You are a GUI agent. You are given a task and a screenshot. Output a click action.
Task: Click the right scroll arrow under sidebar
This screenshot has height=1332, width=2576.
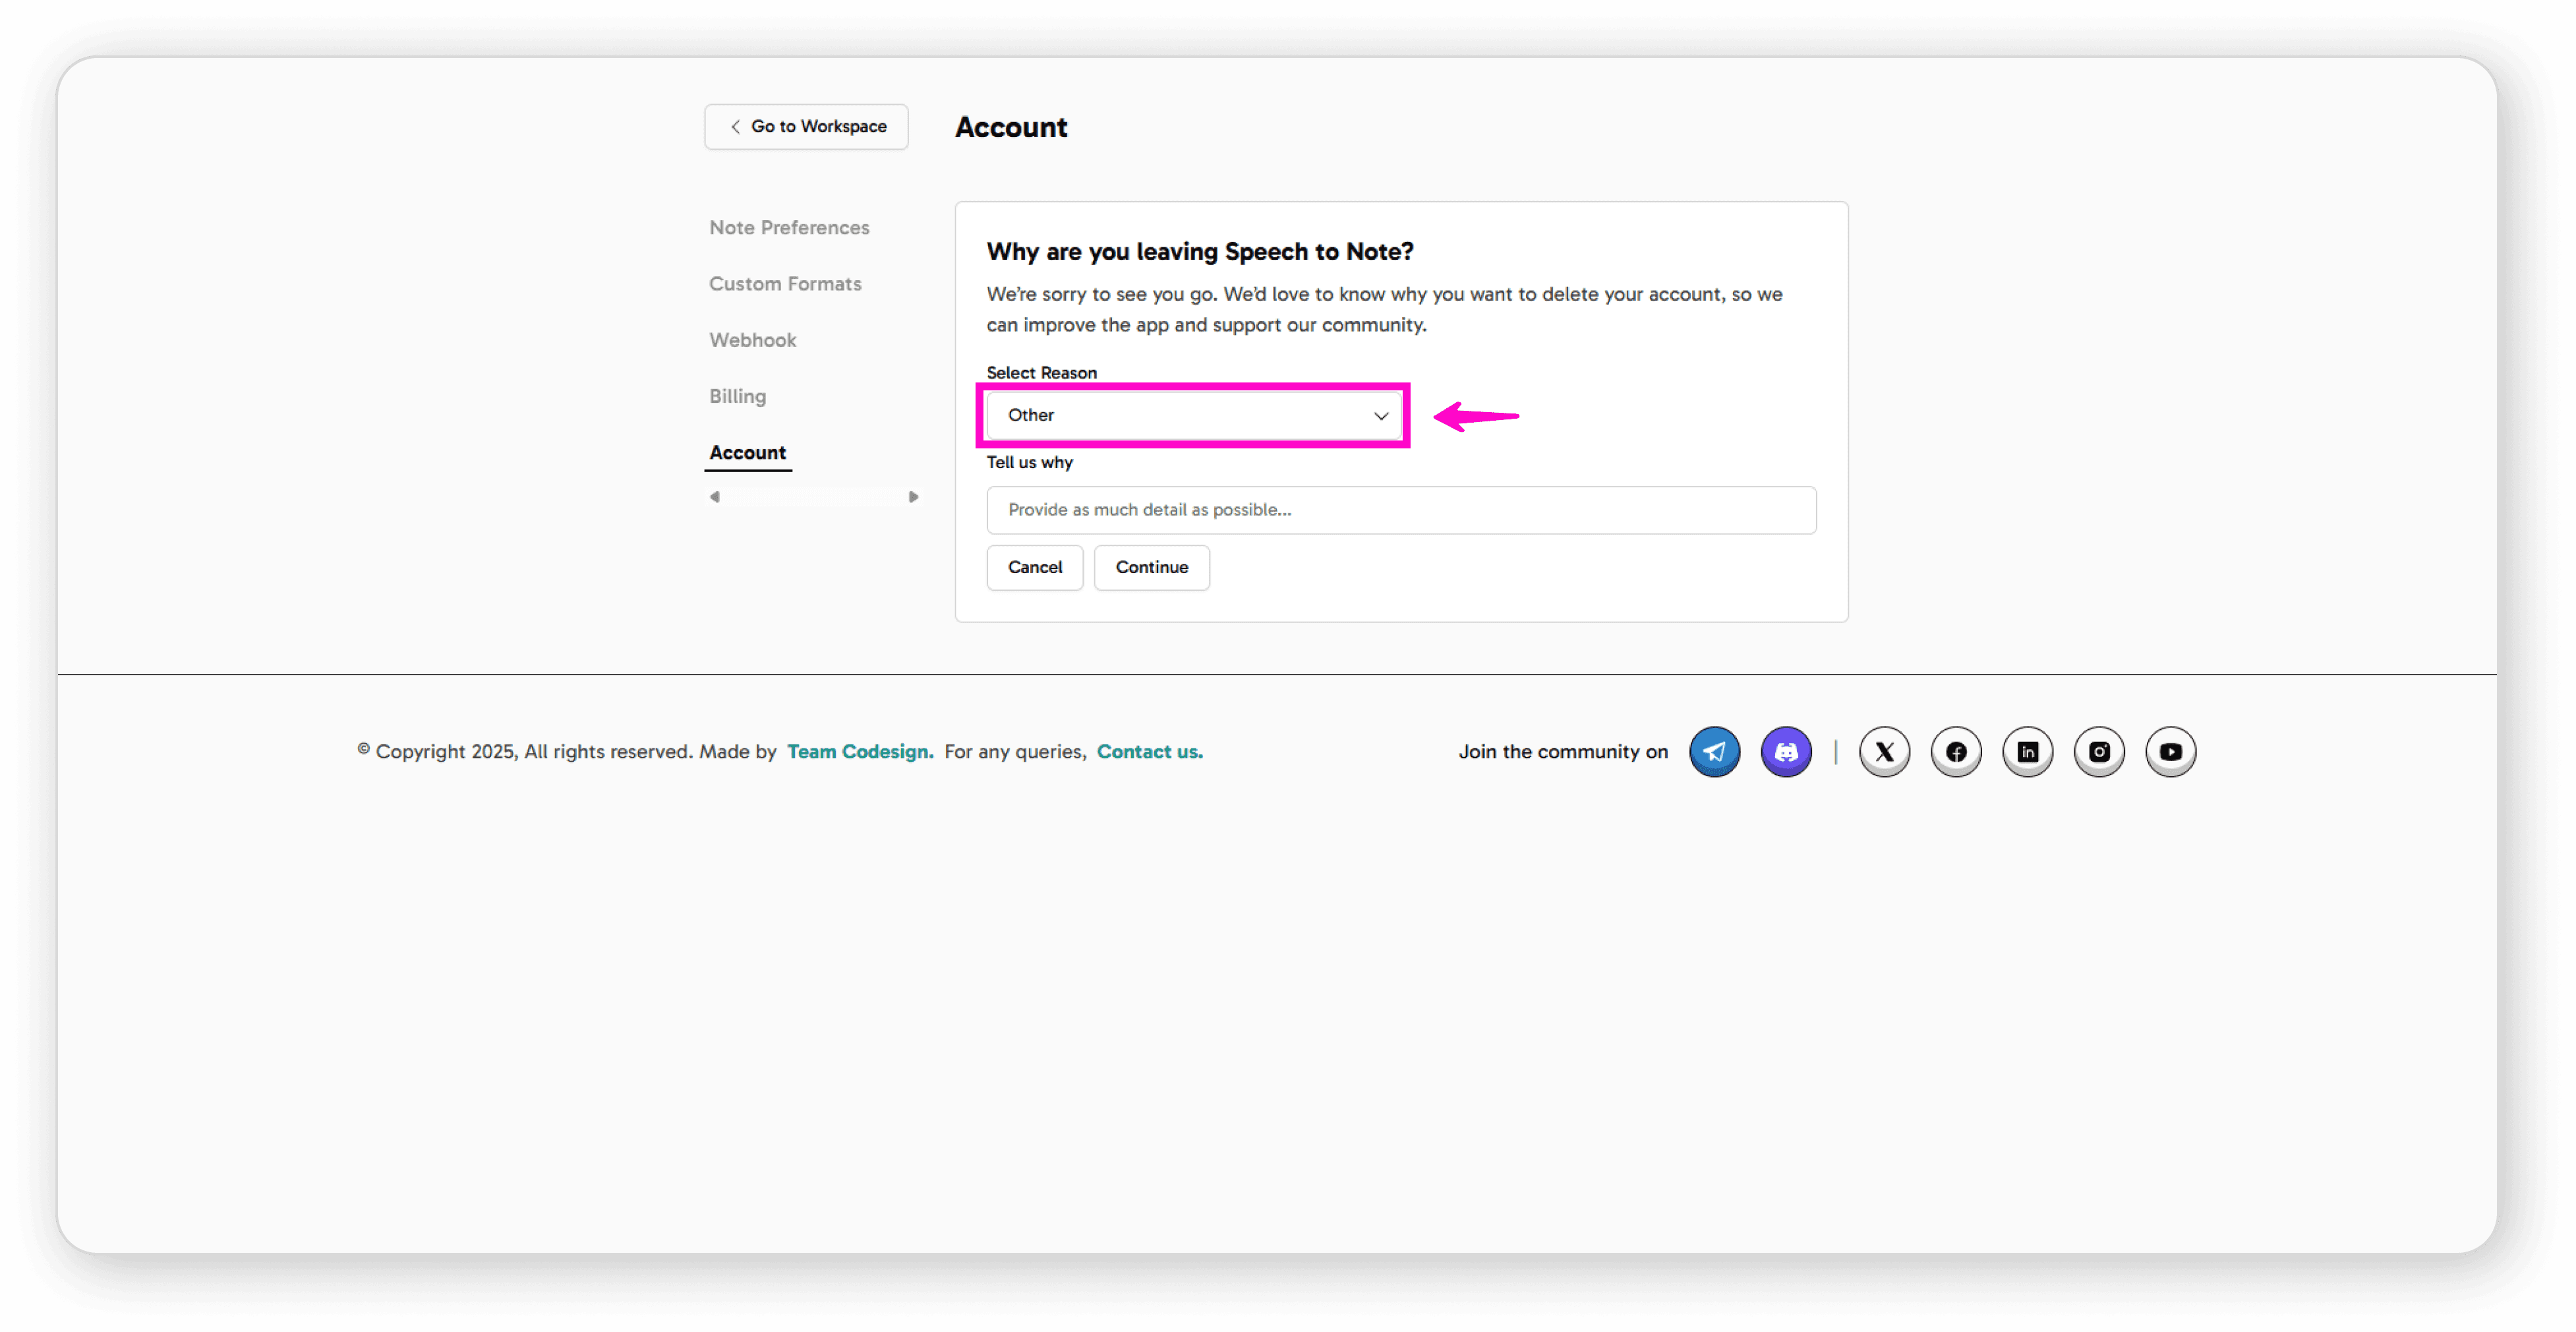click(x=913, y=497)
